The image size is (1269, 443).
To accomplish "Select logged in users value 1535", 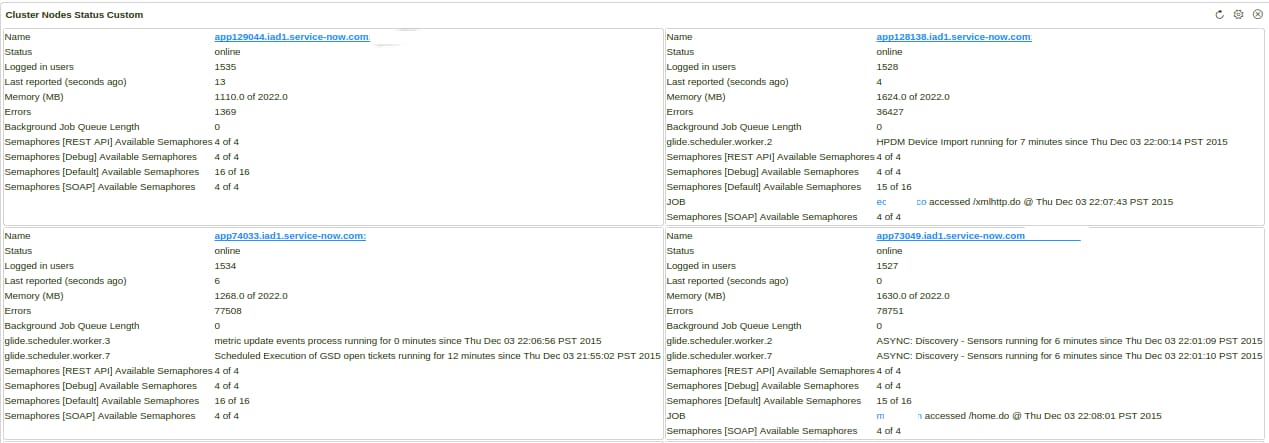I will click(x=225, y=67).
